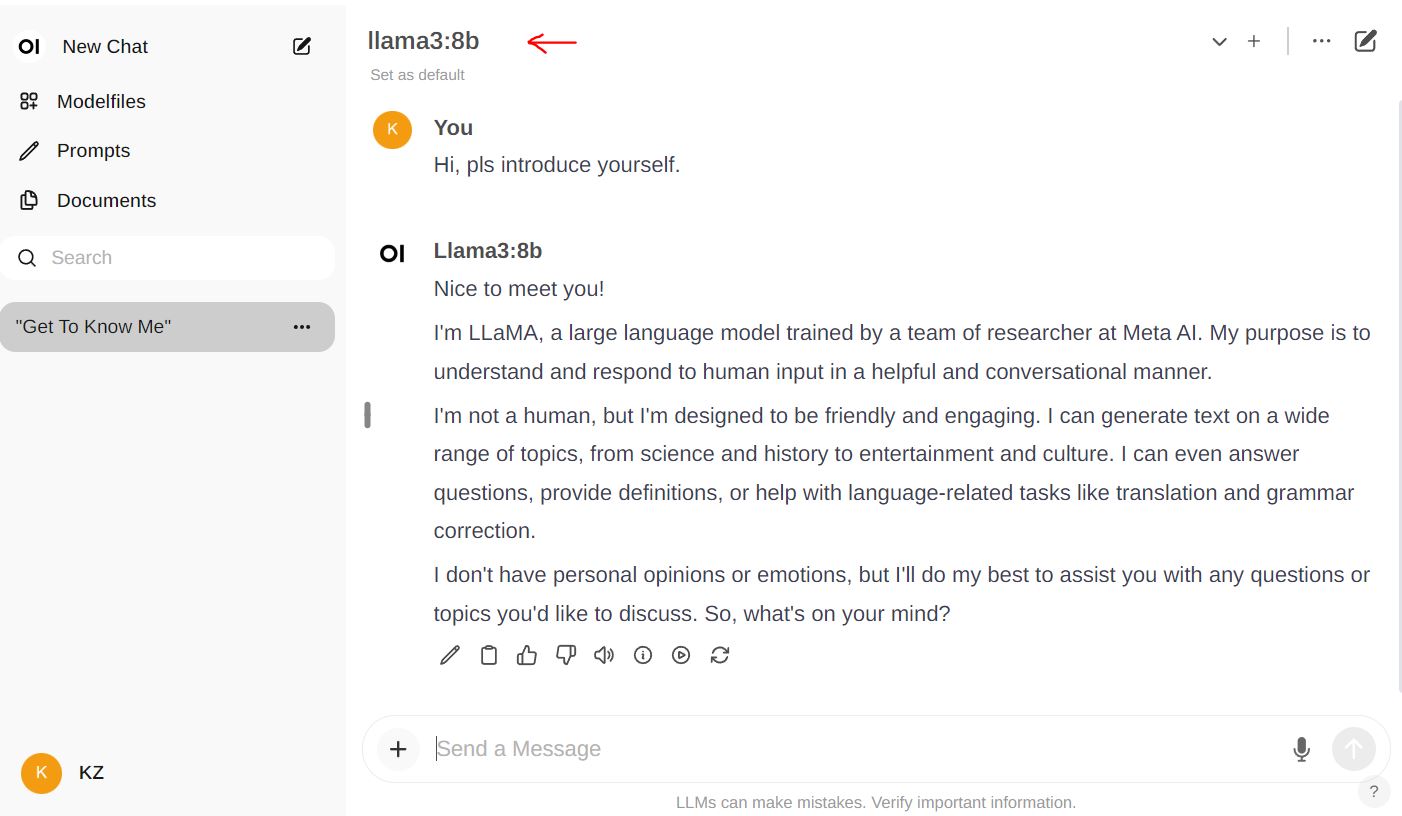Screen dimensions: 1402x816
Task: Toggle voice input with the microphone icon
Action: click(x=1301, y=749)
